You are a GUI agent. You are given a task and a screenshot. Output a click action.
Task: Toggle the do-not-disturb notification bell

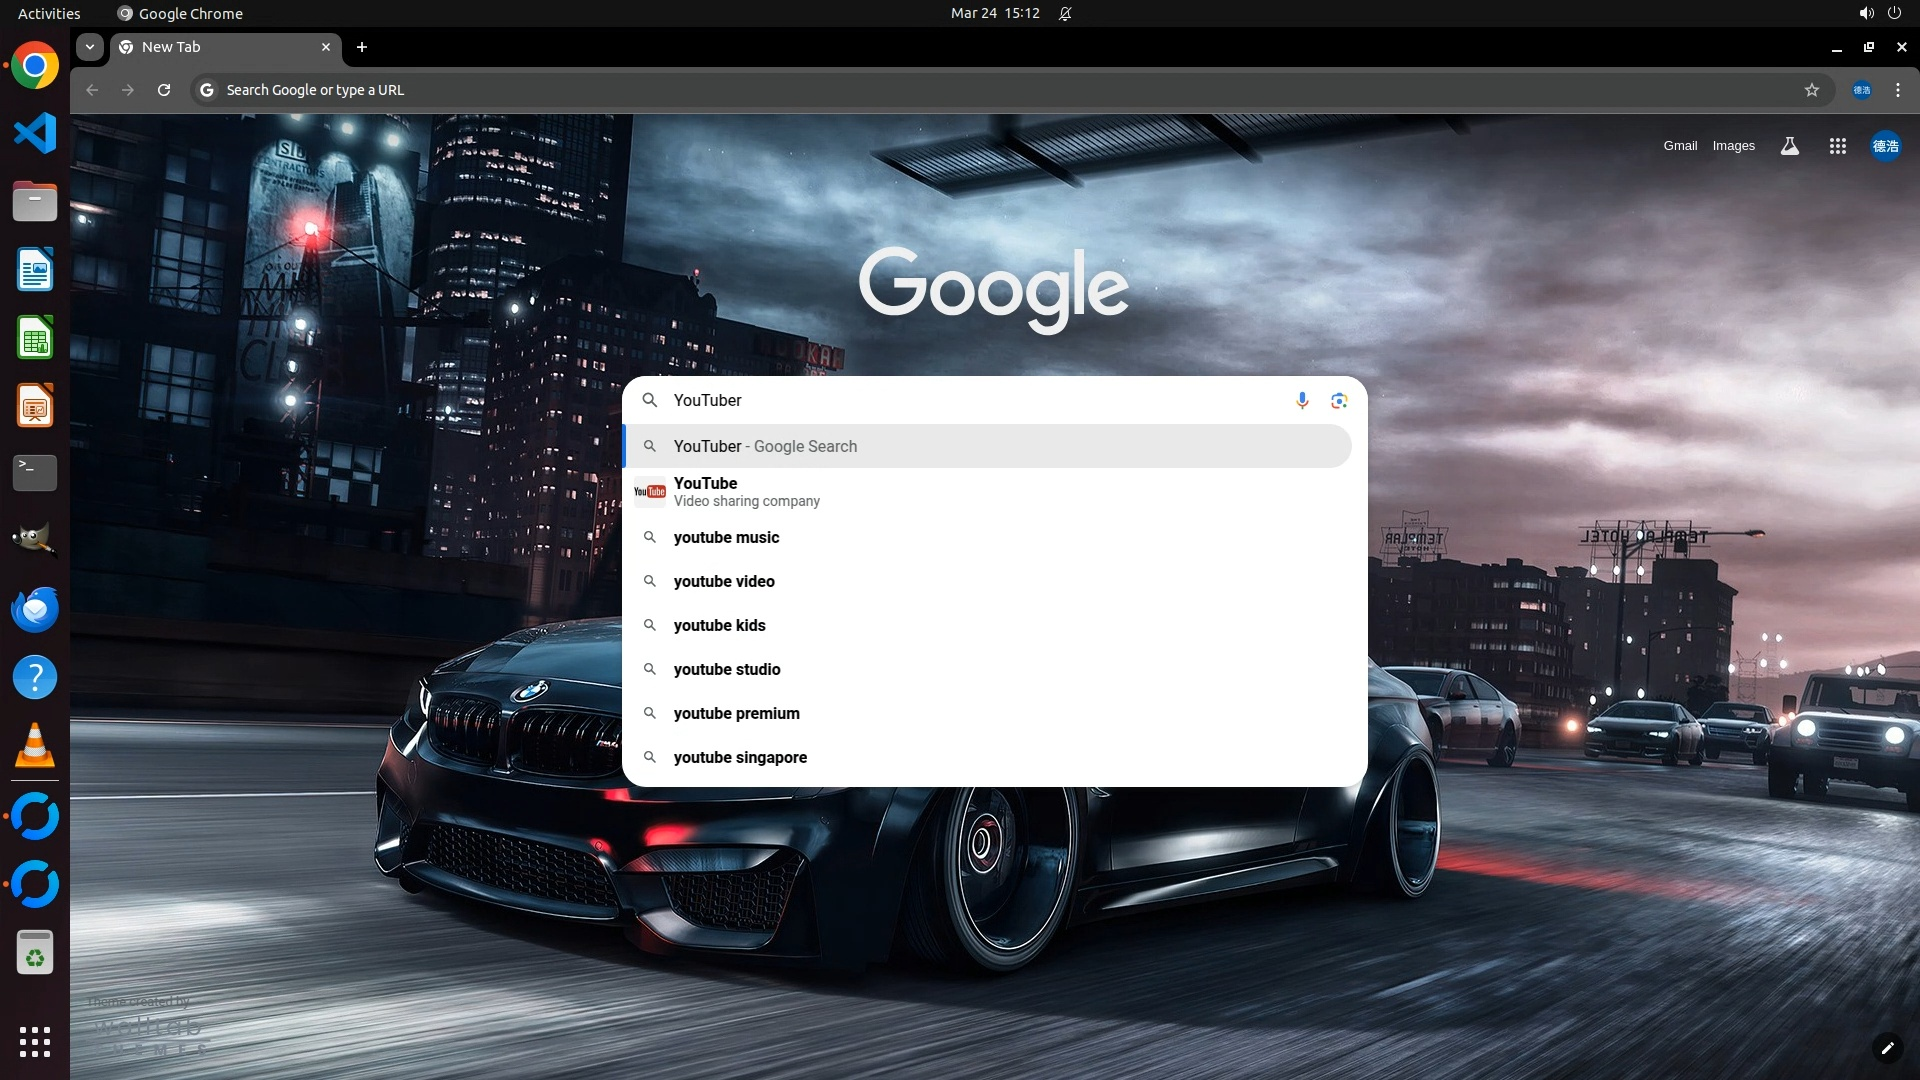coord(1065,13)
